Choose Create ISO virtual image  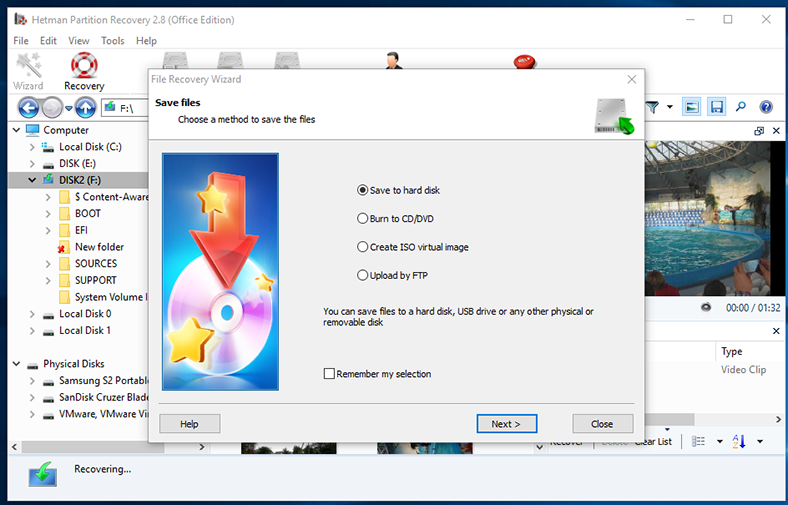click(x=413, y=247)
